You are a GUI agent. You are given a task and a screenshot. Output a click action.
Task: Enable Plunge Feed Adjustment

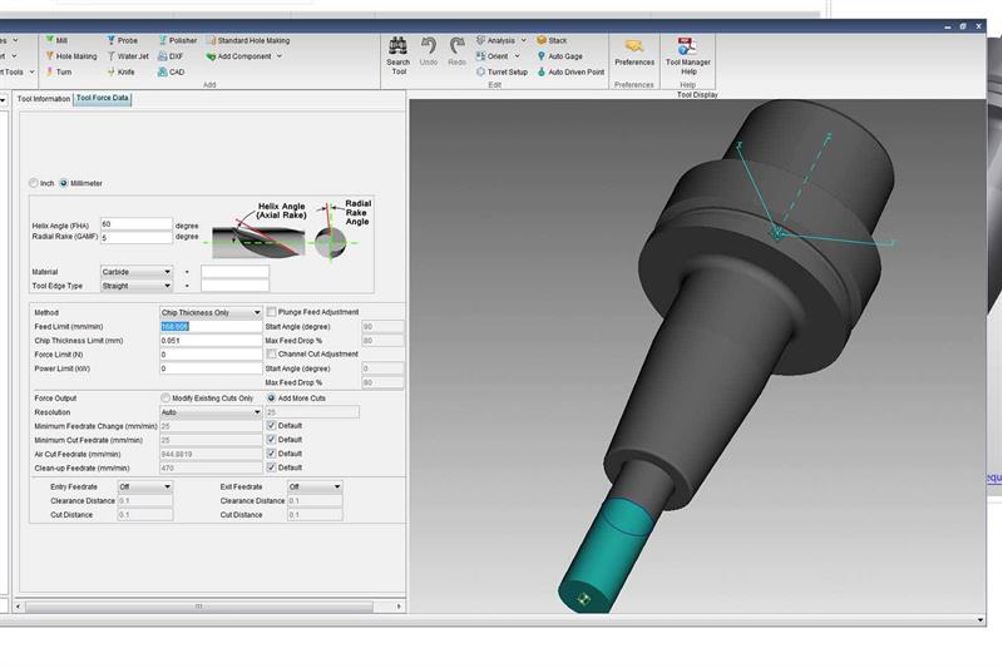[x=272, y=312]
